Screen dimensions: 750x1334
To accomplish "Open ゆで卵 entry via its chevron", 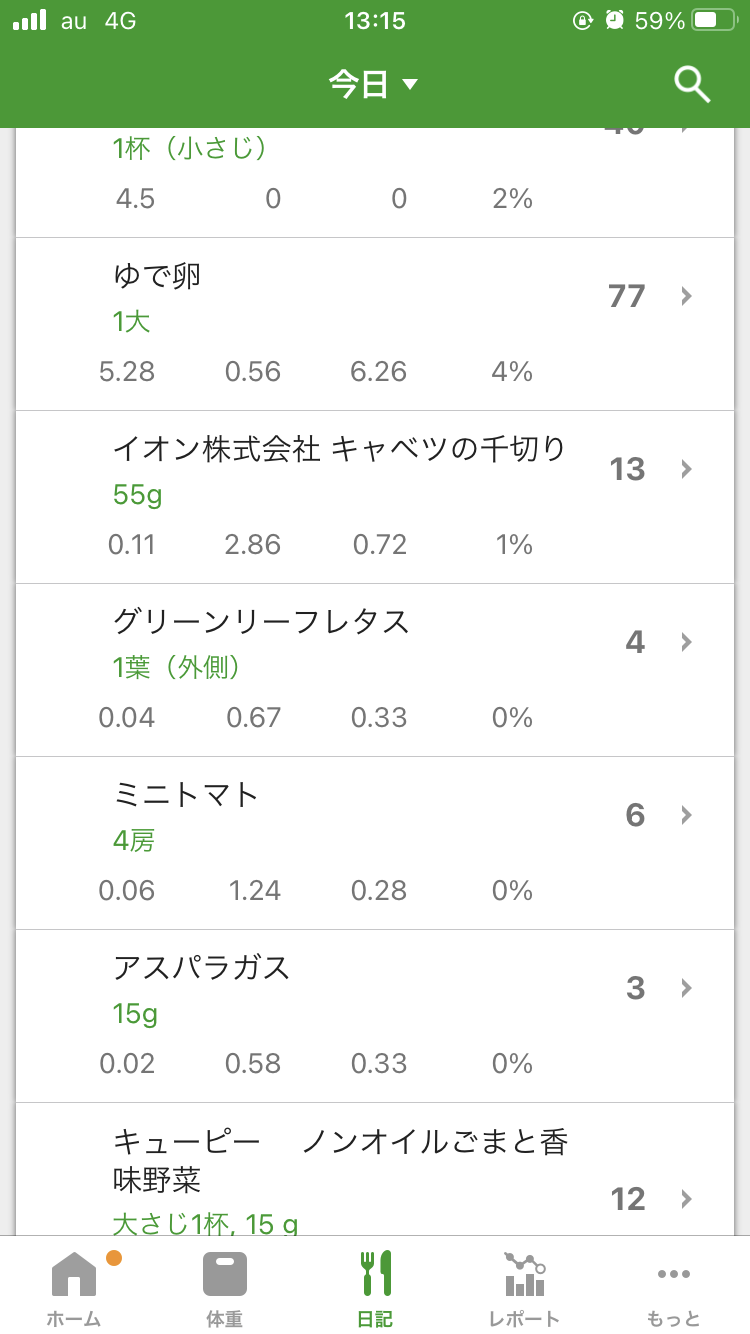I will point(686,296).
